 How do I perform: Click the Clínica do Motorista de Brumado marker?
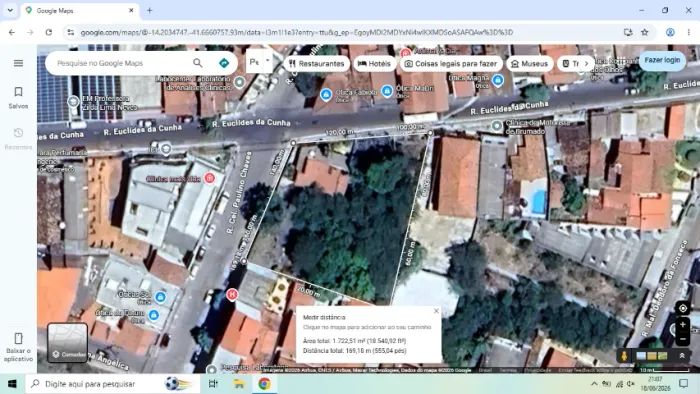point(496,126)
